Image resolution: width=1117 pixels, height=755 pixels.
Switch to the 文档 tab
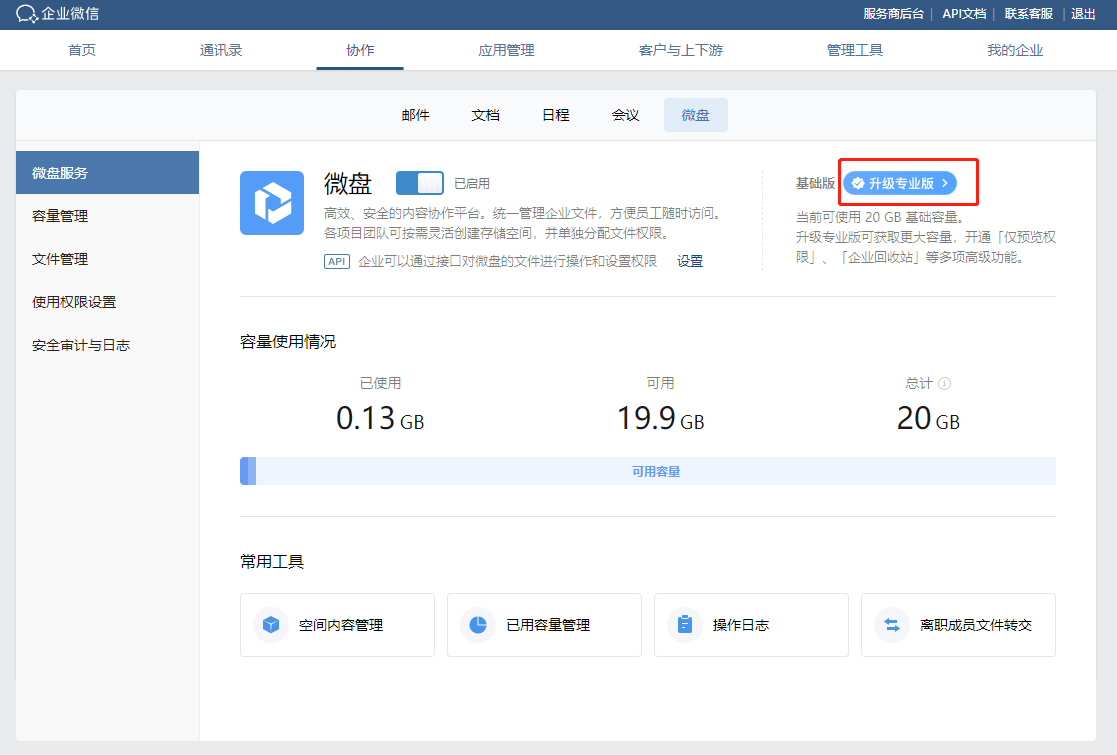coord(485,115)
